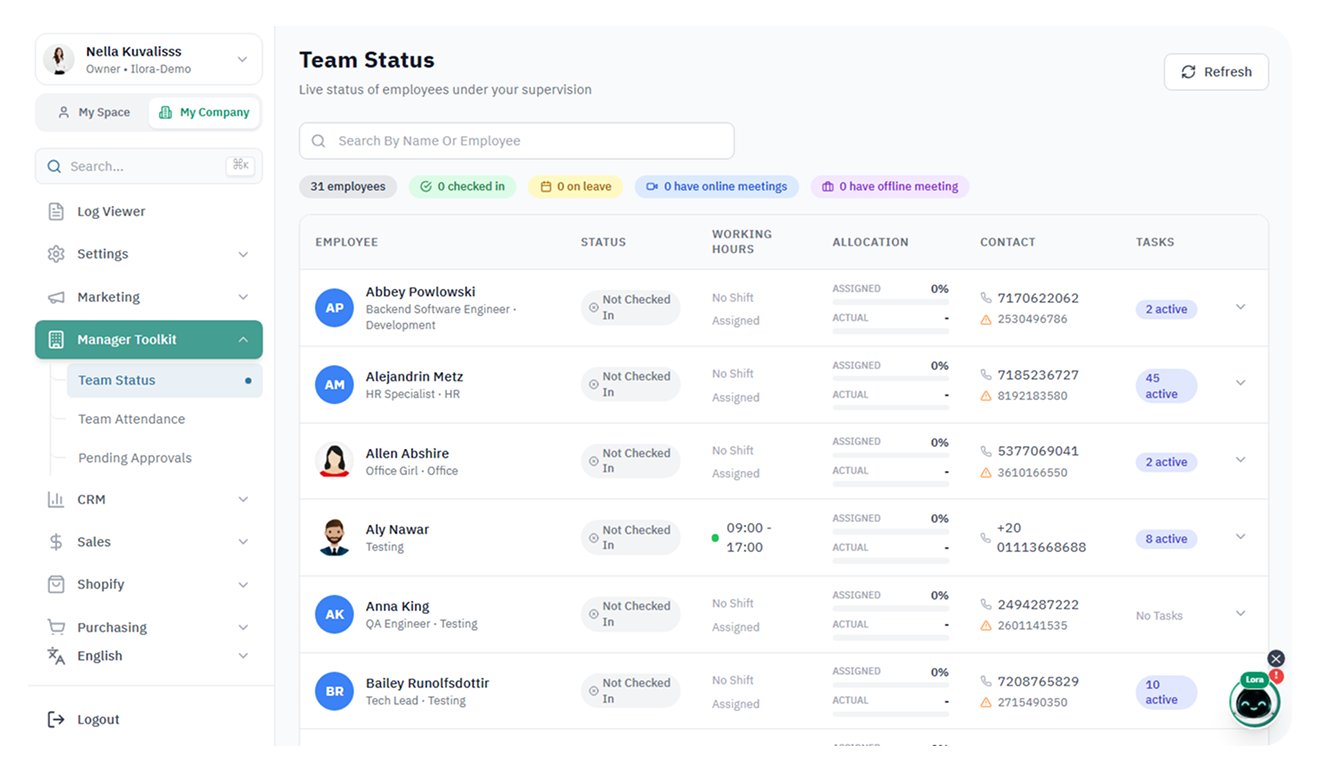Click the Settings gear icon
1320x771 pixels.
[x=56, y=254]
